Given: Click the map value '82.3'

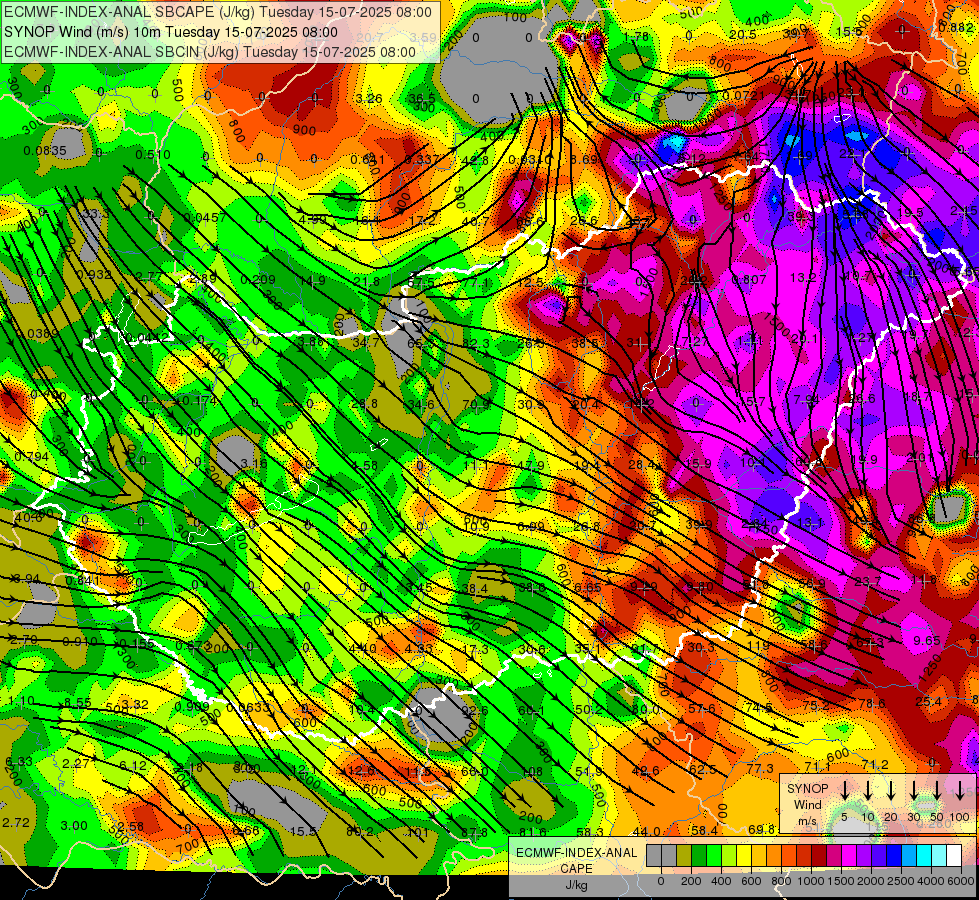Looking at the screenshot, I should pos(476,344).
